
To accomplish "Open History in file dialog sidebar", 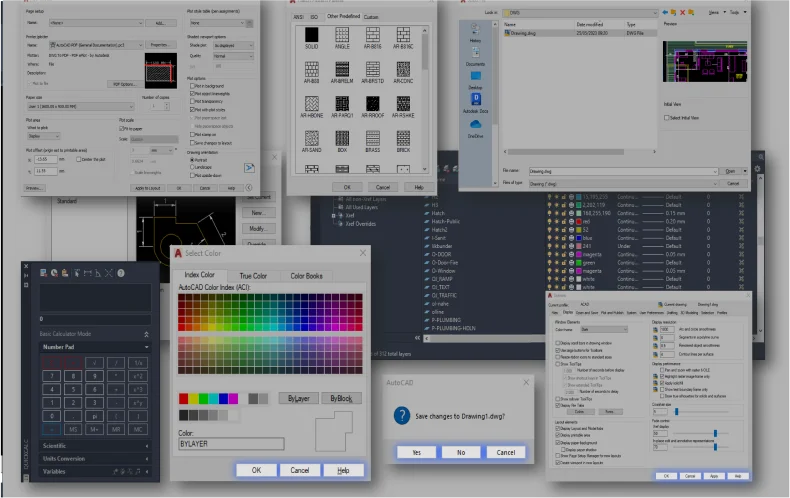I will (475, 33).
